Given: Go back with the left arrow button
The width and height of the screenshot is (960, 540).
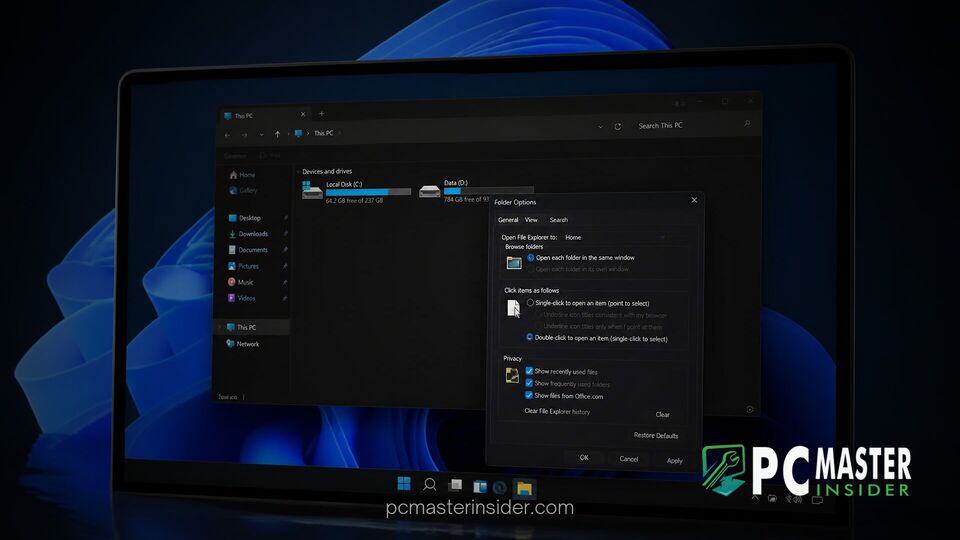Looking at the screenshot, I should [x=228, y=135].
